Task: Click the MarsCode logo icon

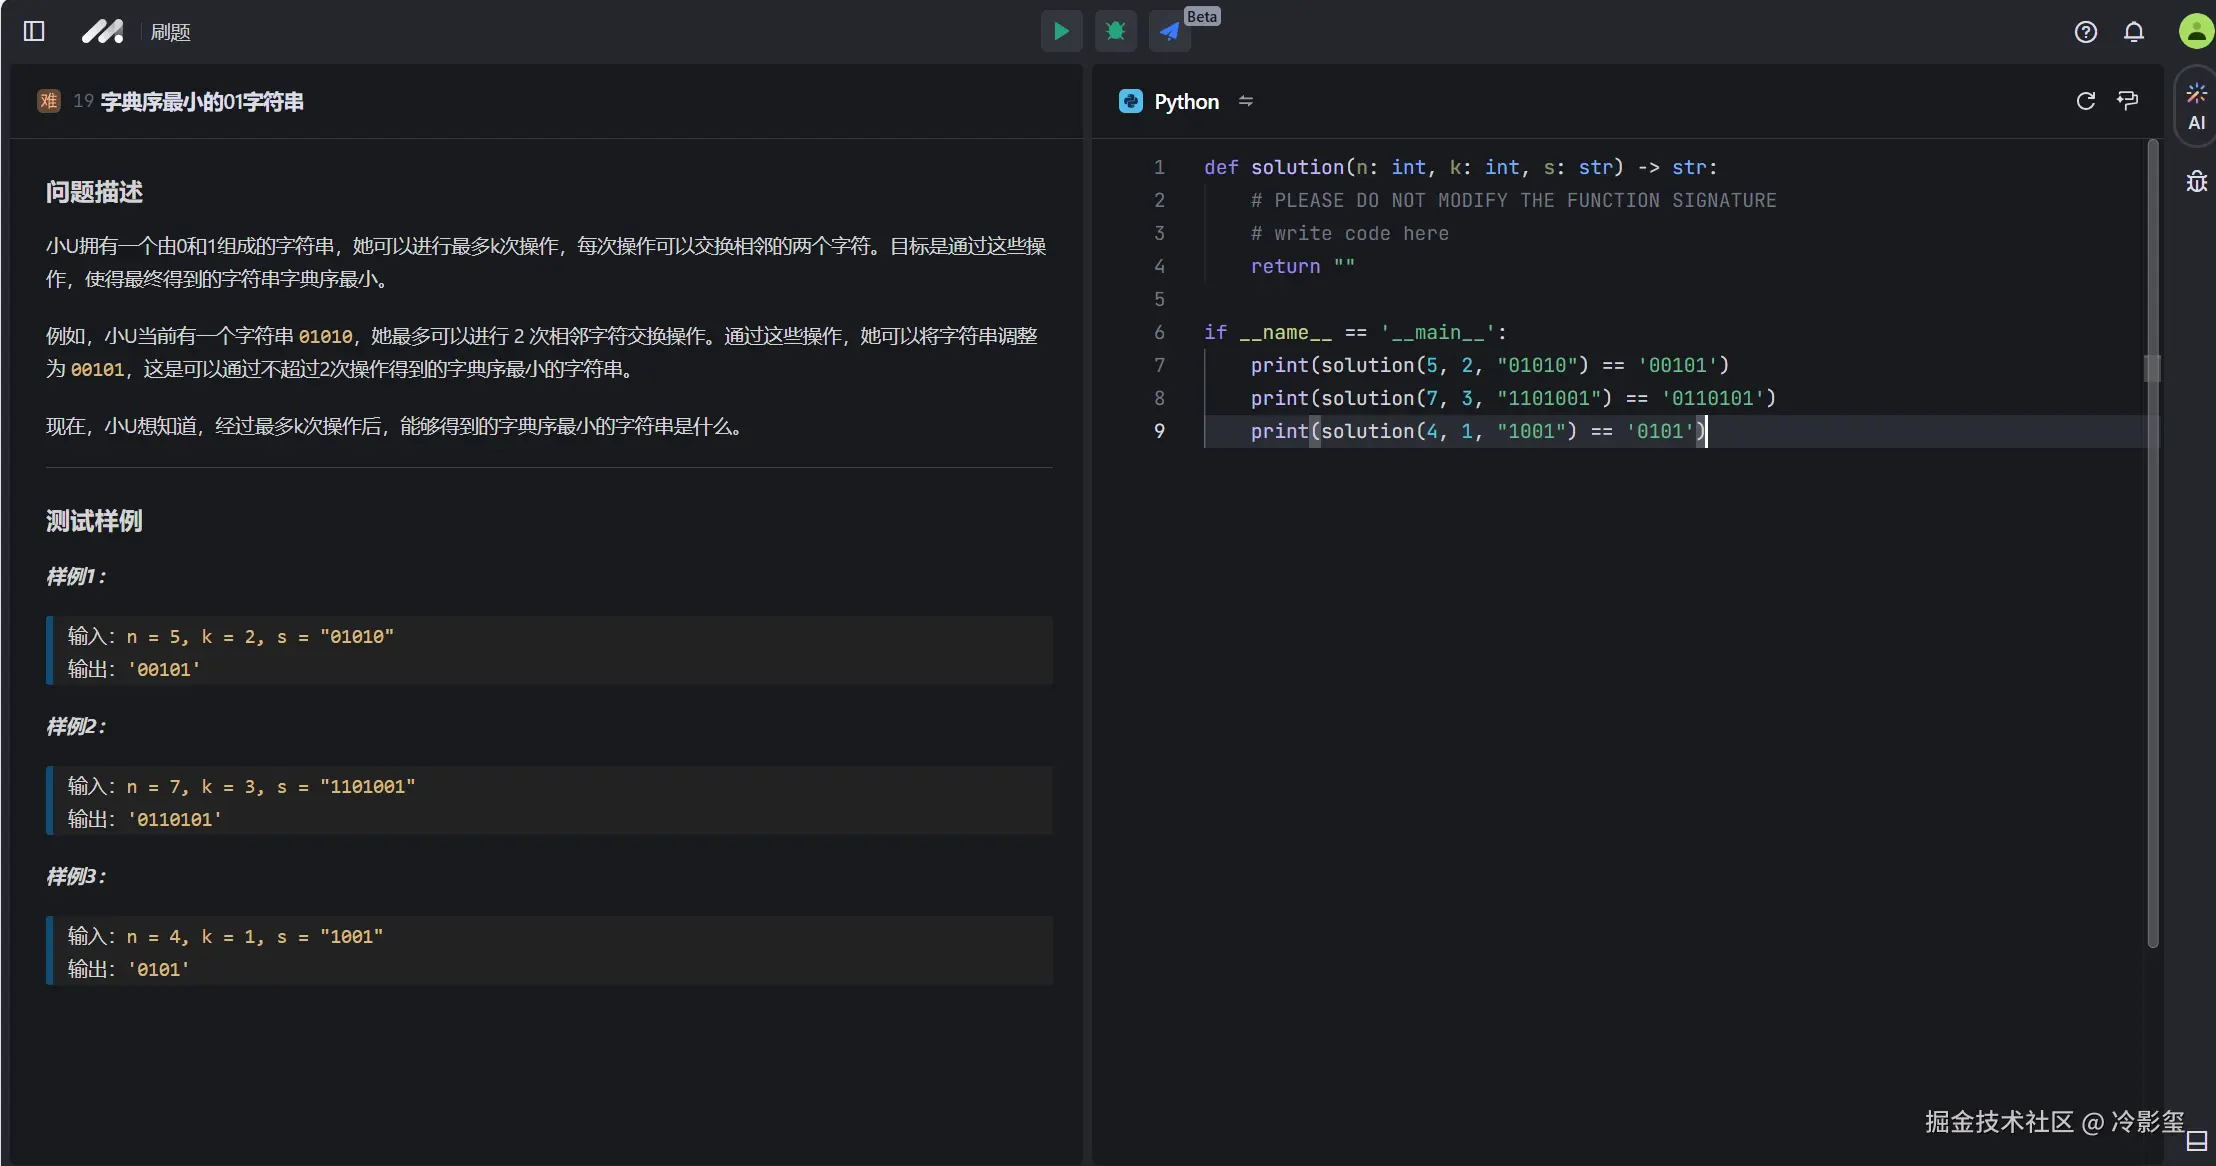Action: point(102,31)
